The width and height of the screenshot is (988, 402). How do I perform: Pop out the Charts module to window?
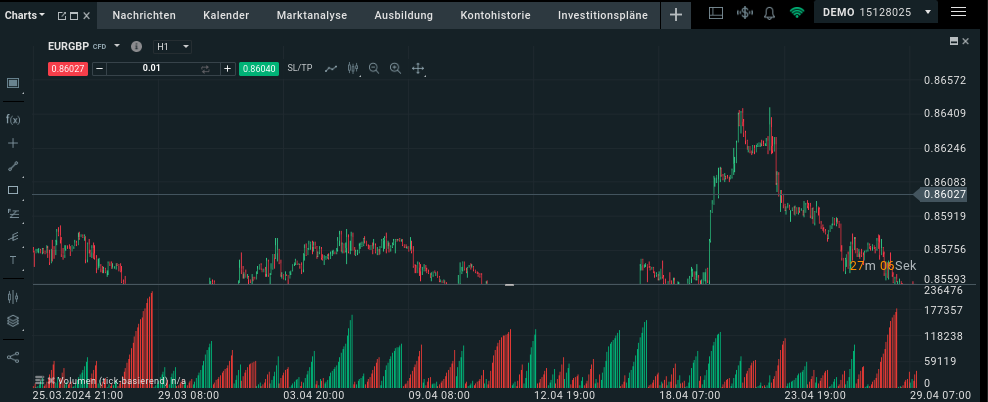click(x=62, y=16)
